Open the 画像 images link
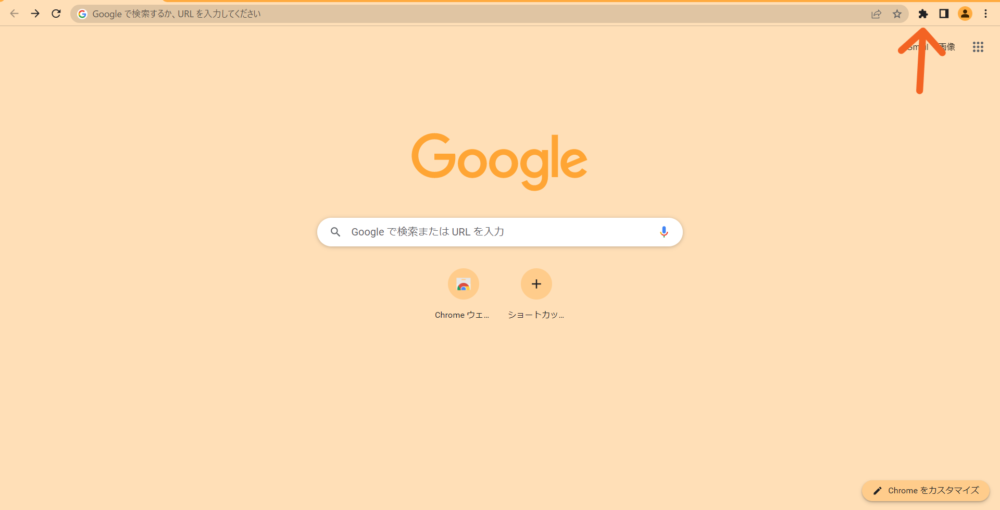The height and width of the screenshot is (510, 1000). (x=946, y=47)
